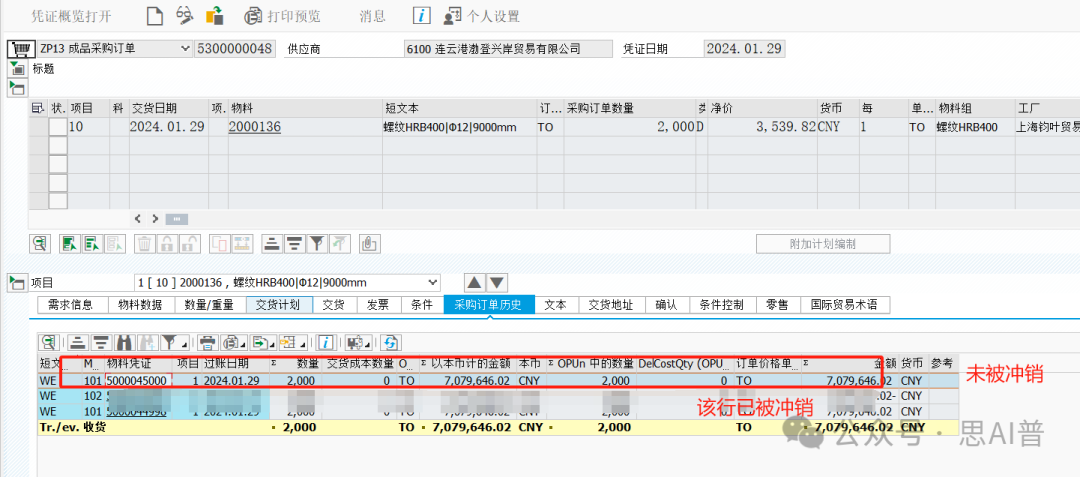Toggle the select-all rows icon in table header
Image resolution: width=1080 pixels, height=477 pixels.
click(x=39, y=108)
